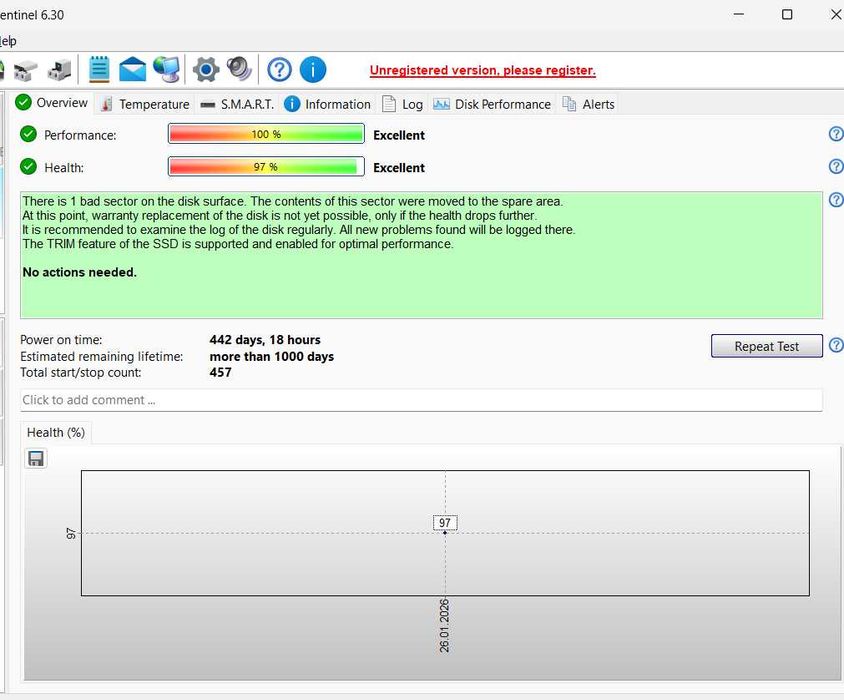Click help icon beside the green status text
The height and width of the screenshot is (700, 844).
[836, 200]
